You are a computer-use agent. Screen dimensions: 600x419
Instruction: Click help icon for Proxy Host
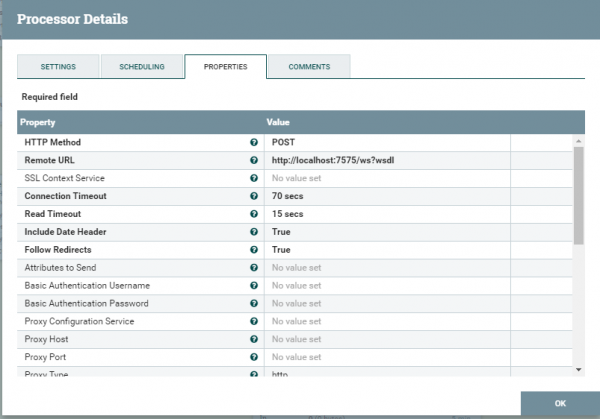point(254,340)
